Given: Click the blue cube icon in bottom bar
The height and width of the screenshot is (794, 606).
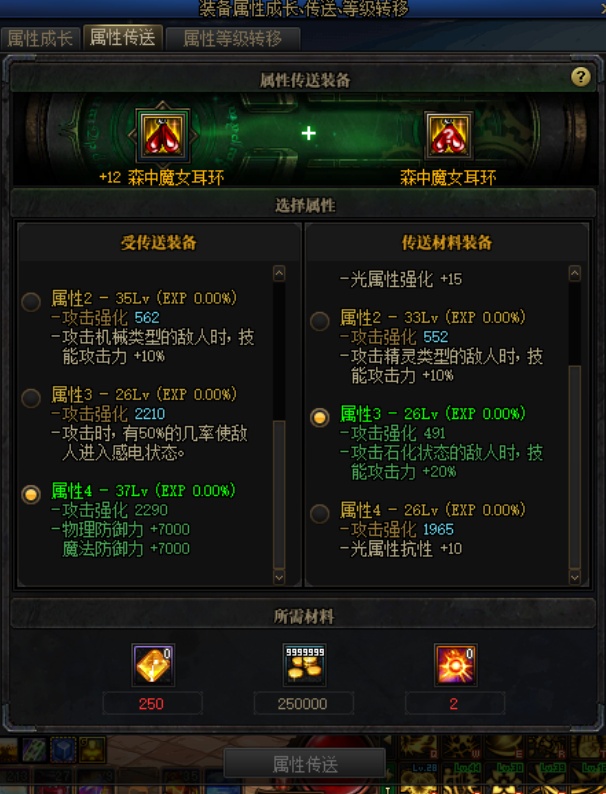Looking at the screenshot, I should point(63,750).
